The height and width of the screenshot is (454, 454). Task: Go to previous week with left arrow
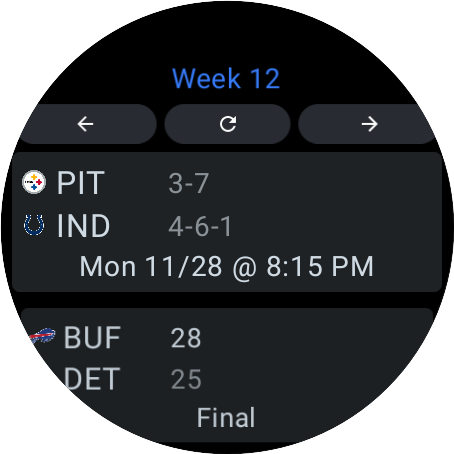pos(85,124)
